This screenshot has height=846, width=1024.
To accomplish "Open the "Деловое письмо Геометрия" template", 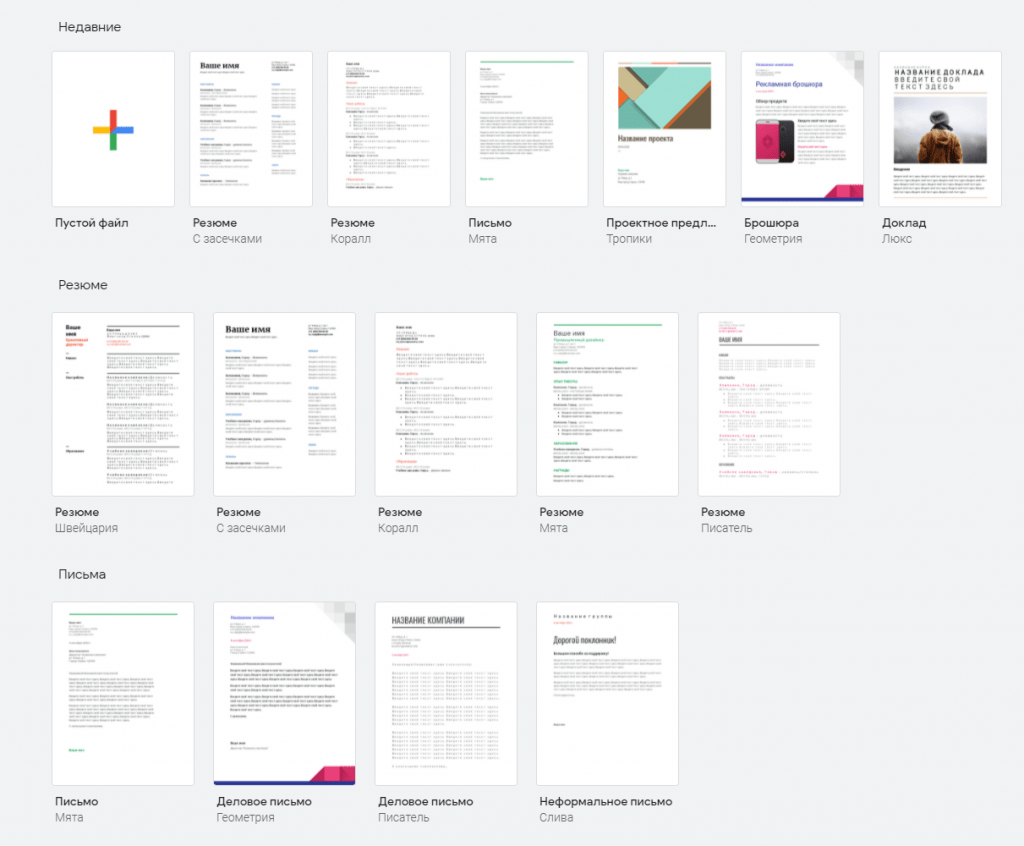I will [x=284, y=692].
